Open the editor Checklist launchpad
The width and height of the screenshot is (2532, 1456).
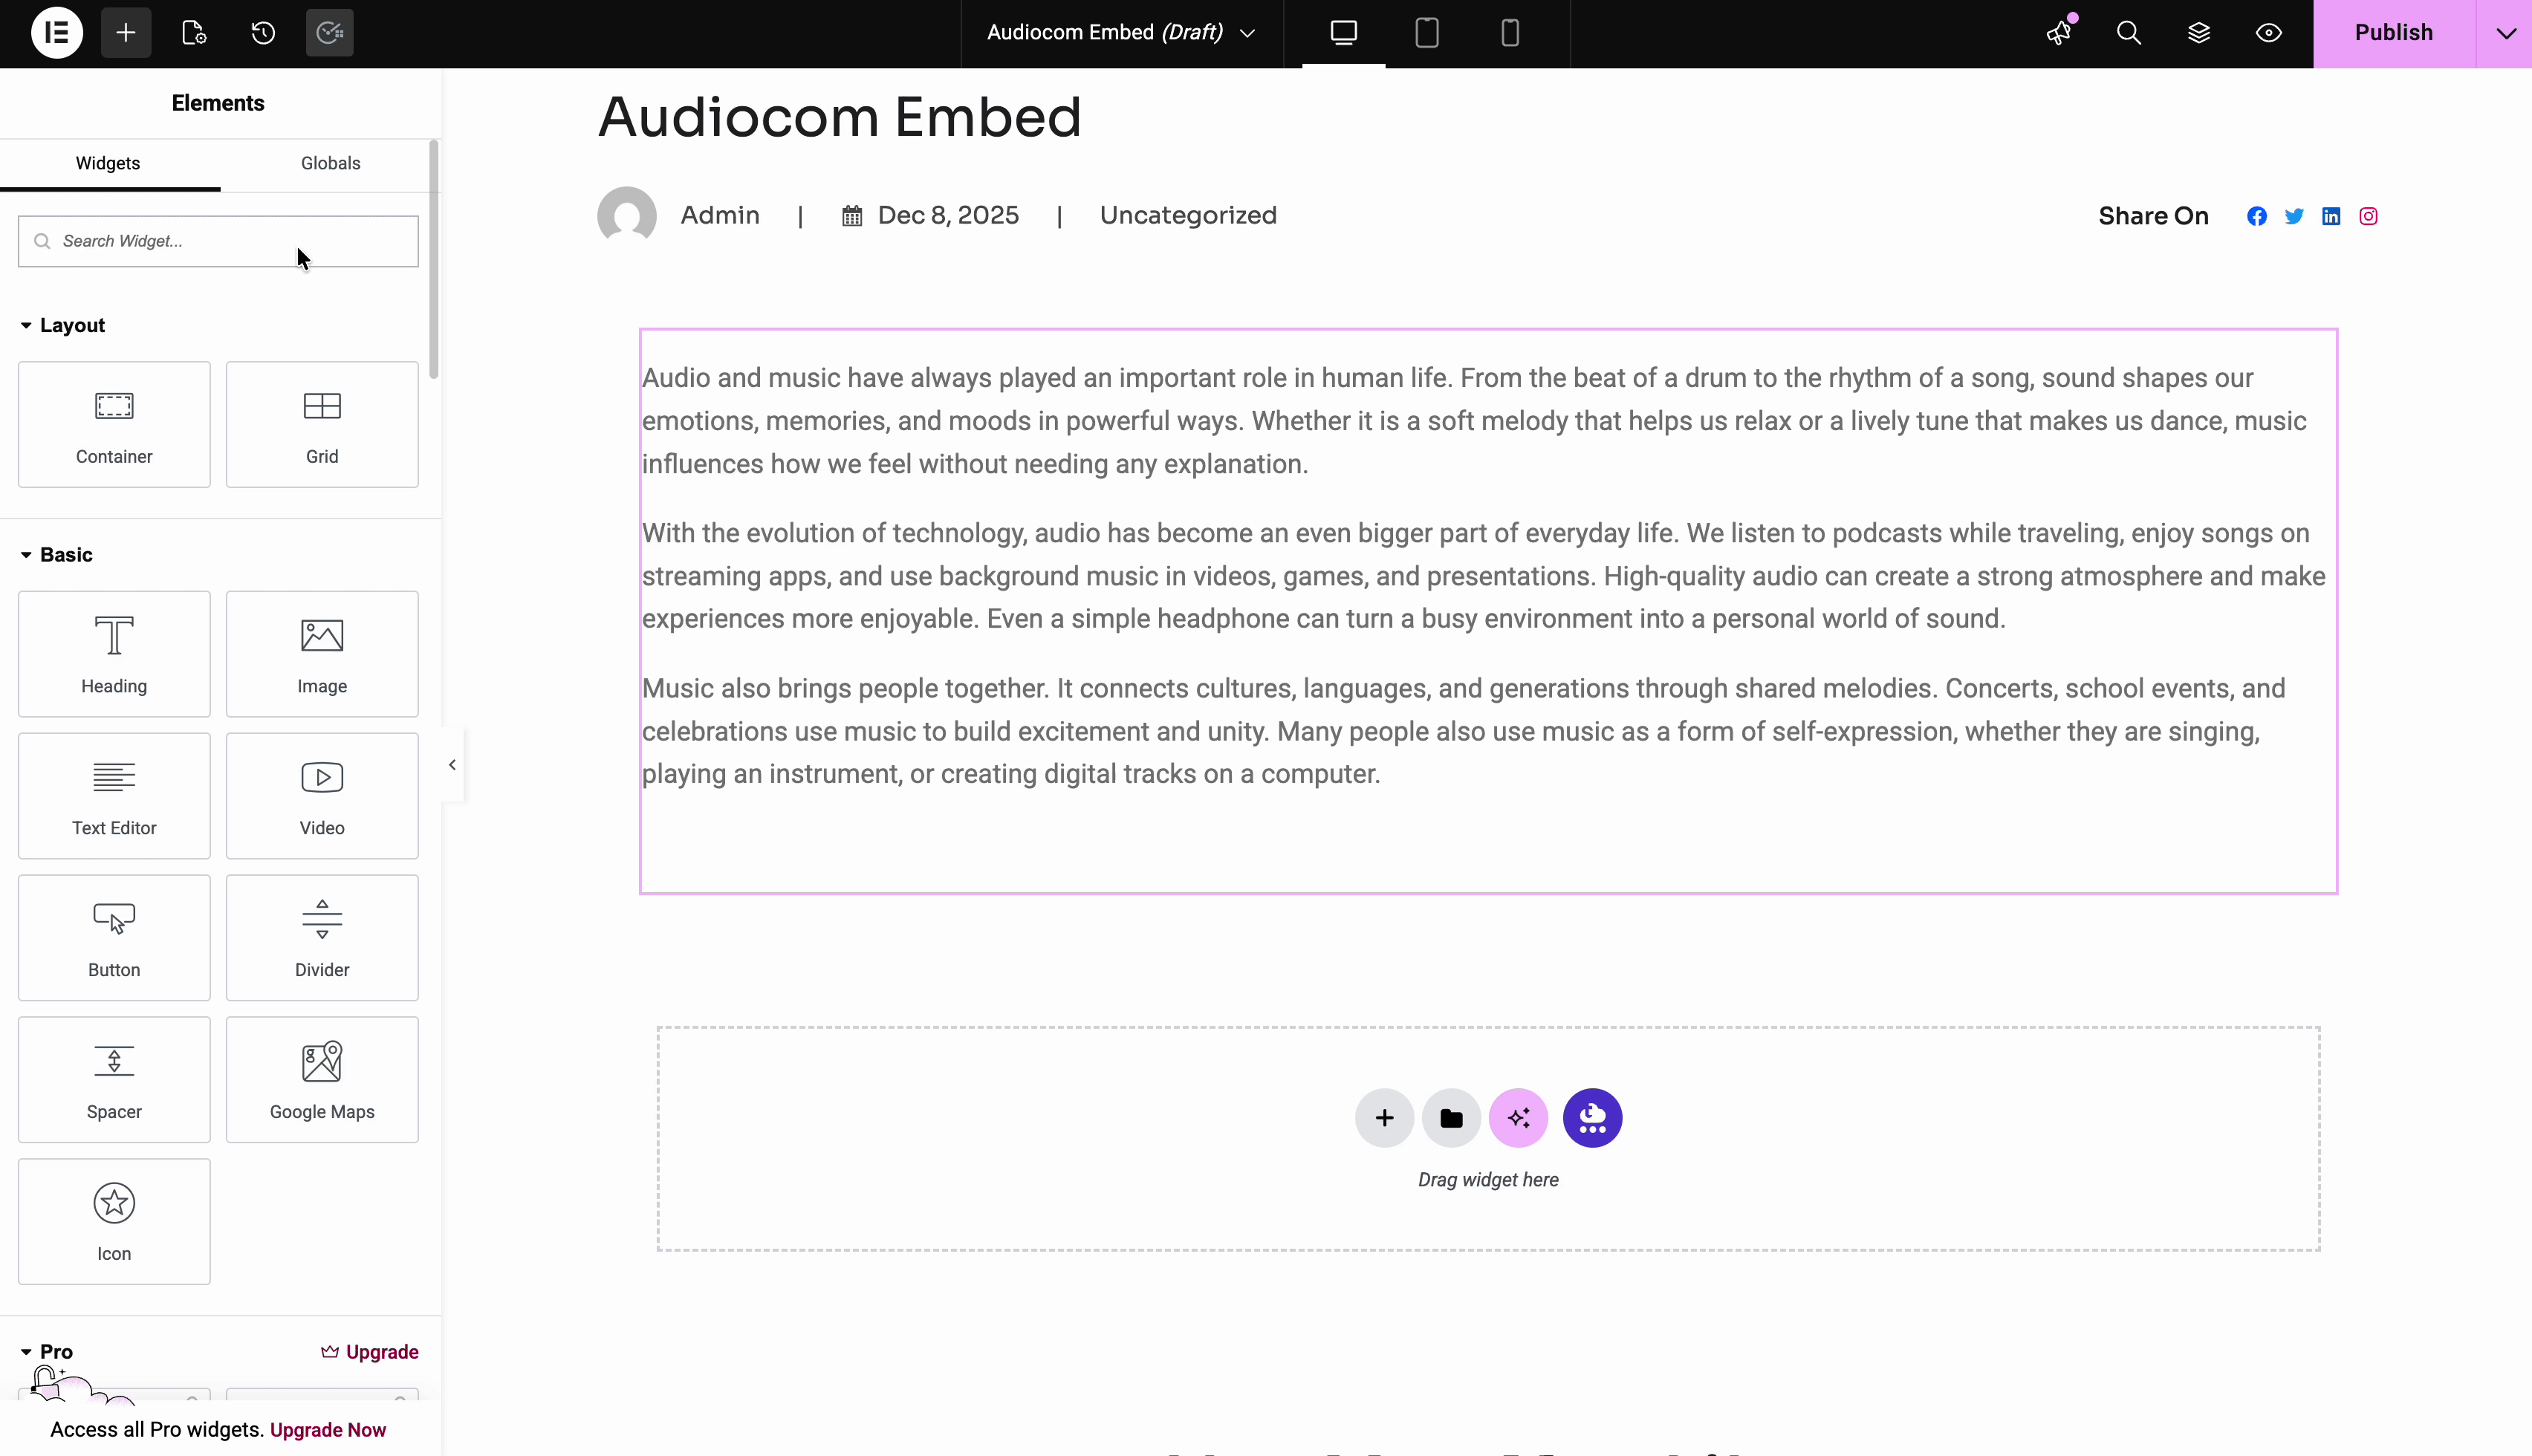pos(330,33)
